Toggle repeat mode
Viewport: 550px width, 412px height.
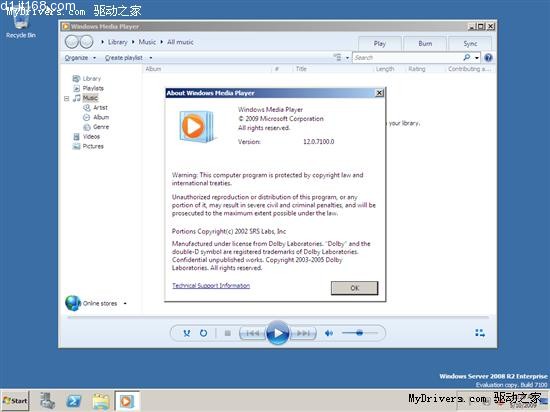203,333
